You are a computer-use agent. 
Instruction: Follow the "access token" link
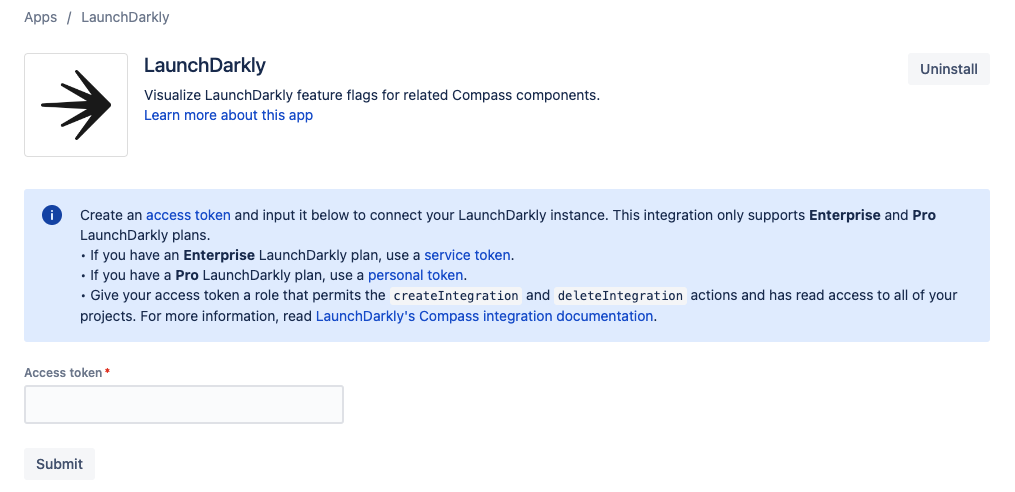pyautogui.click(x=188, y=215)
